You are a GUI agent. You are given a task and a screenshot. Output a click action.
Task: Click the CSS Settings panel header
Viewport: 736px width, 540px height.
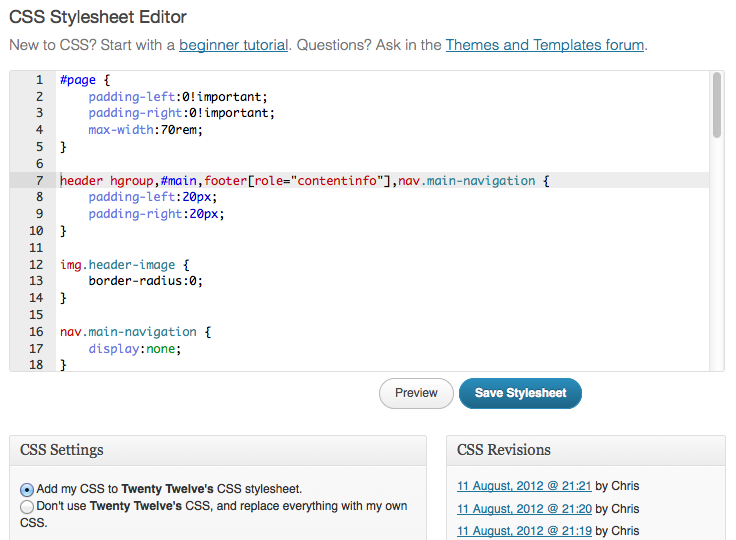[217, 450]
